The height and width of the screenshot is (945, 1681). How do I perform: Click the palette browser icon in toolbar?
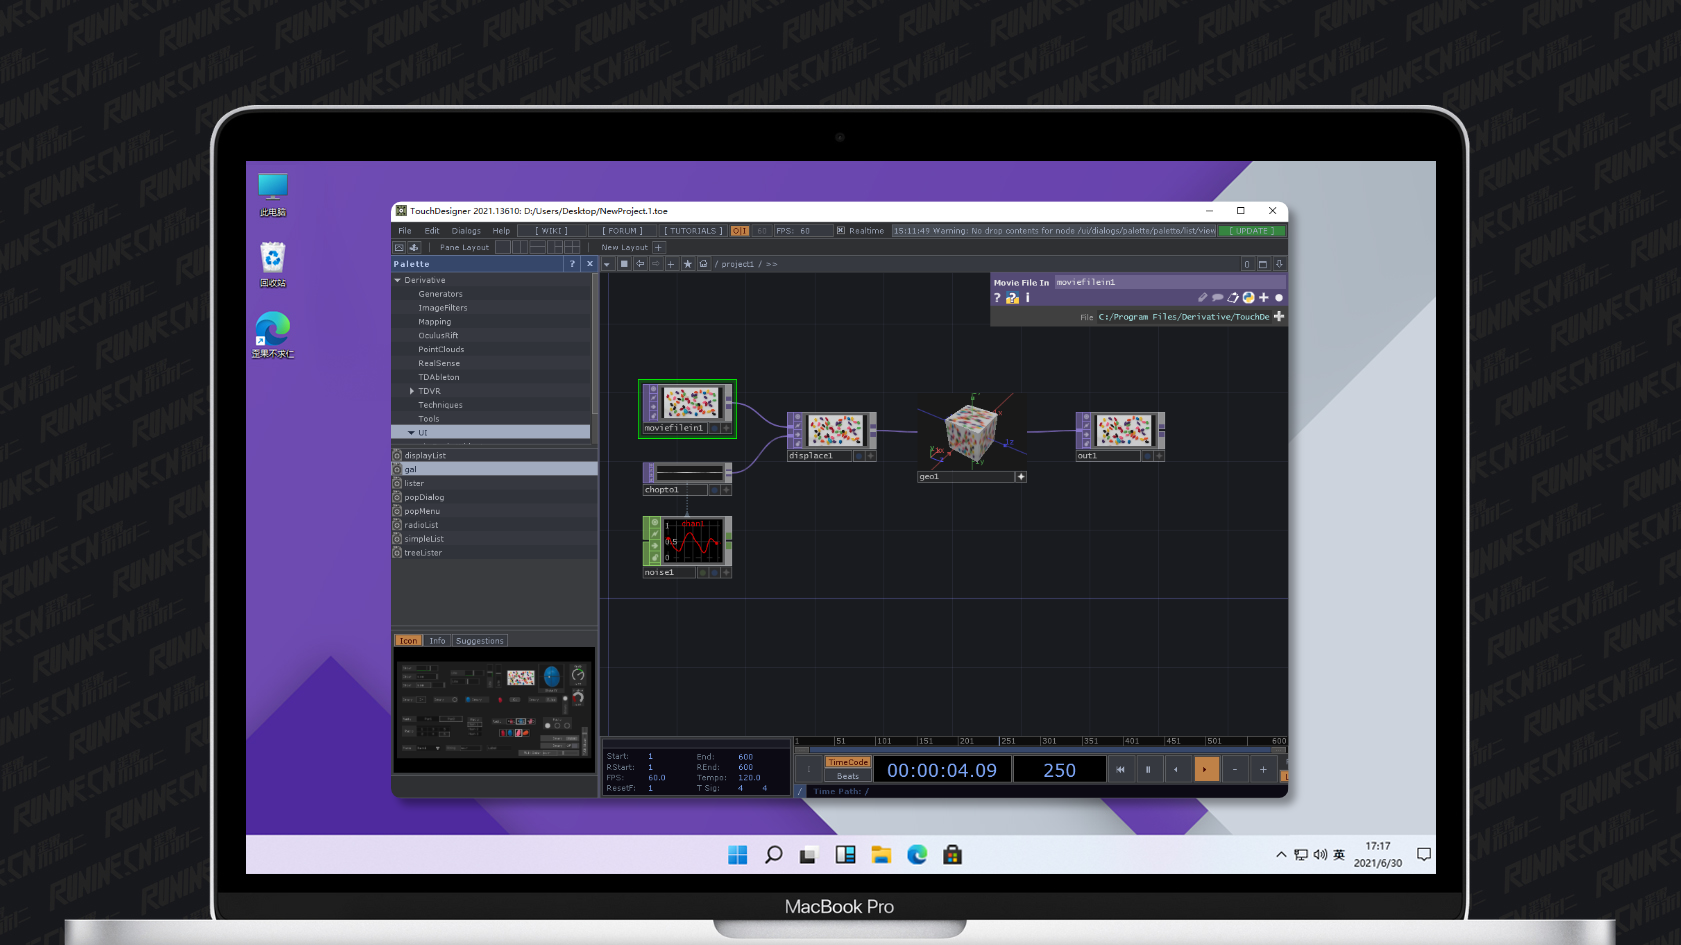tap(414, 247)
